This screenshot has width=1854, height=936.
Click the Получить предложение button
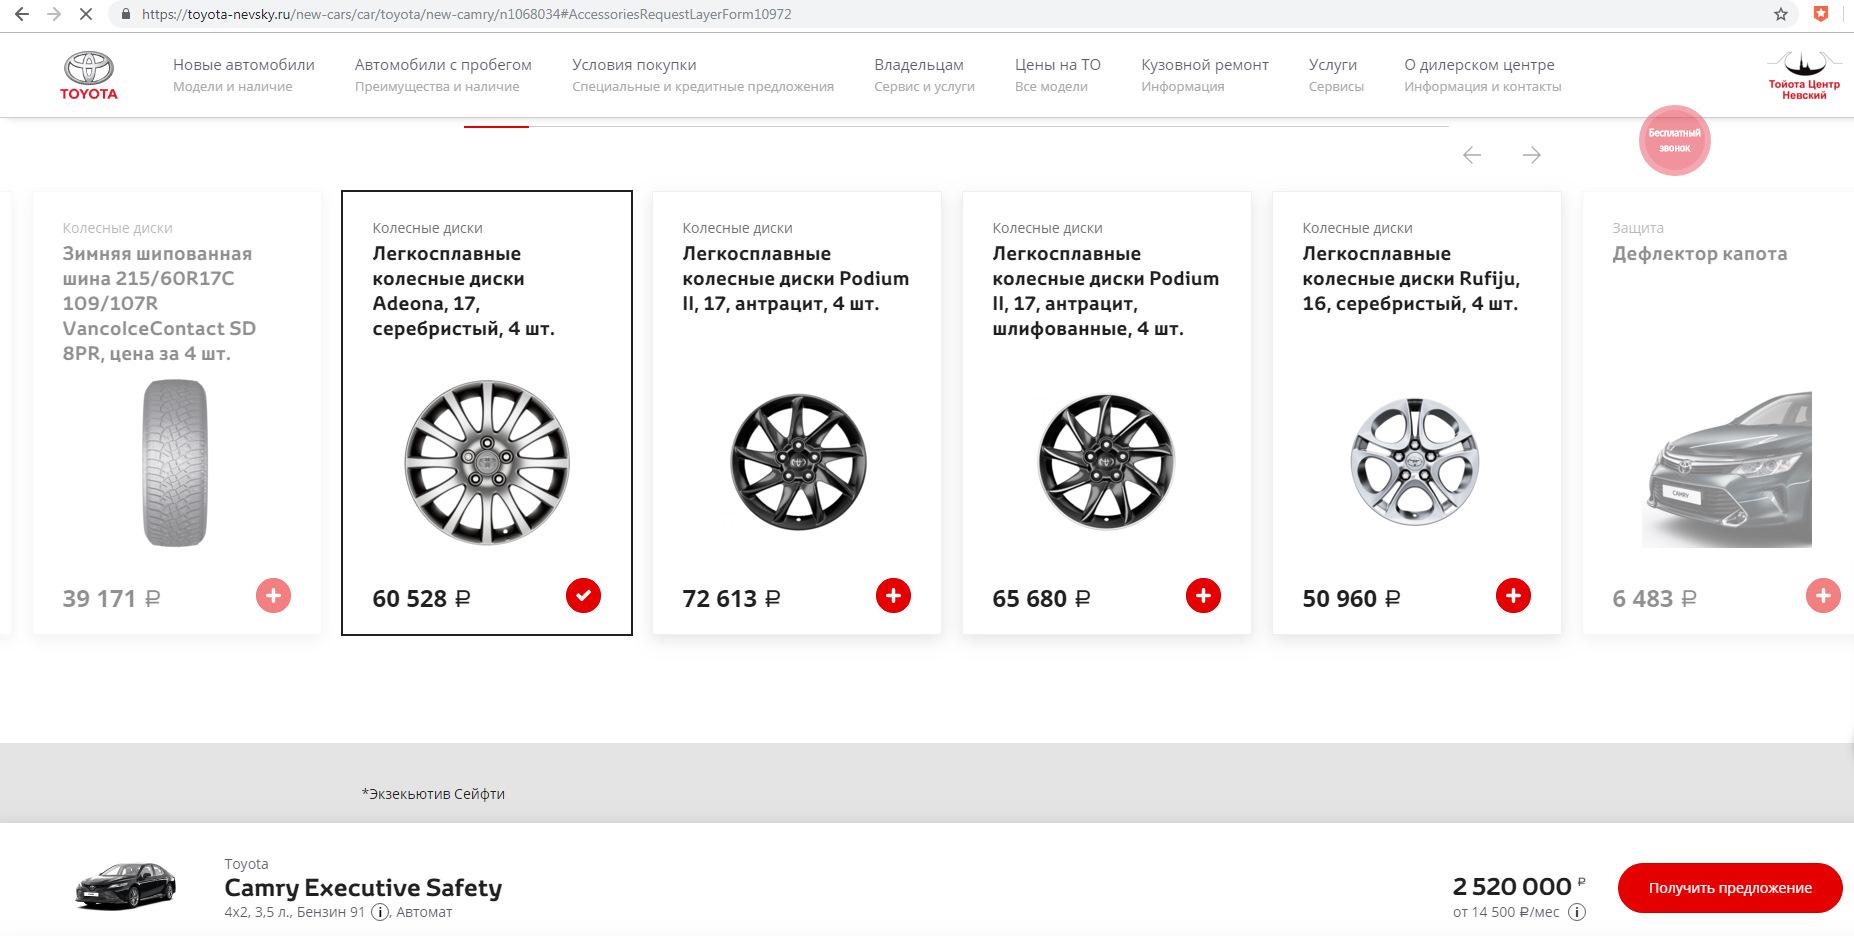tap(1729, 888)
